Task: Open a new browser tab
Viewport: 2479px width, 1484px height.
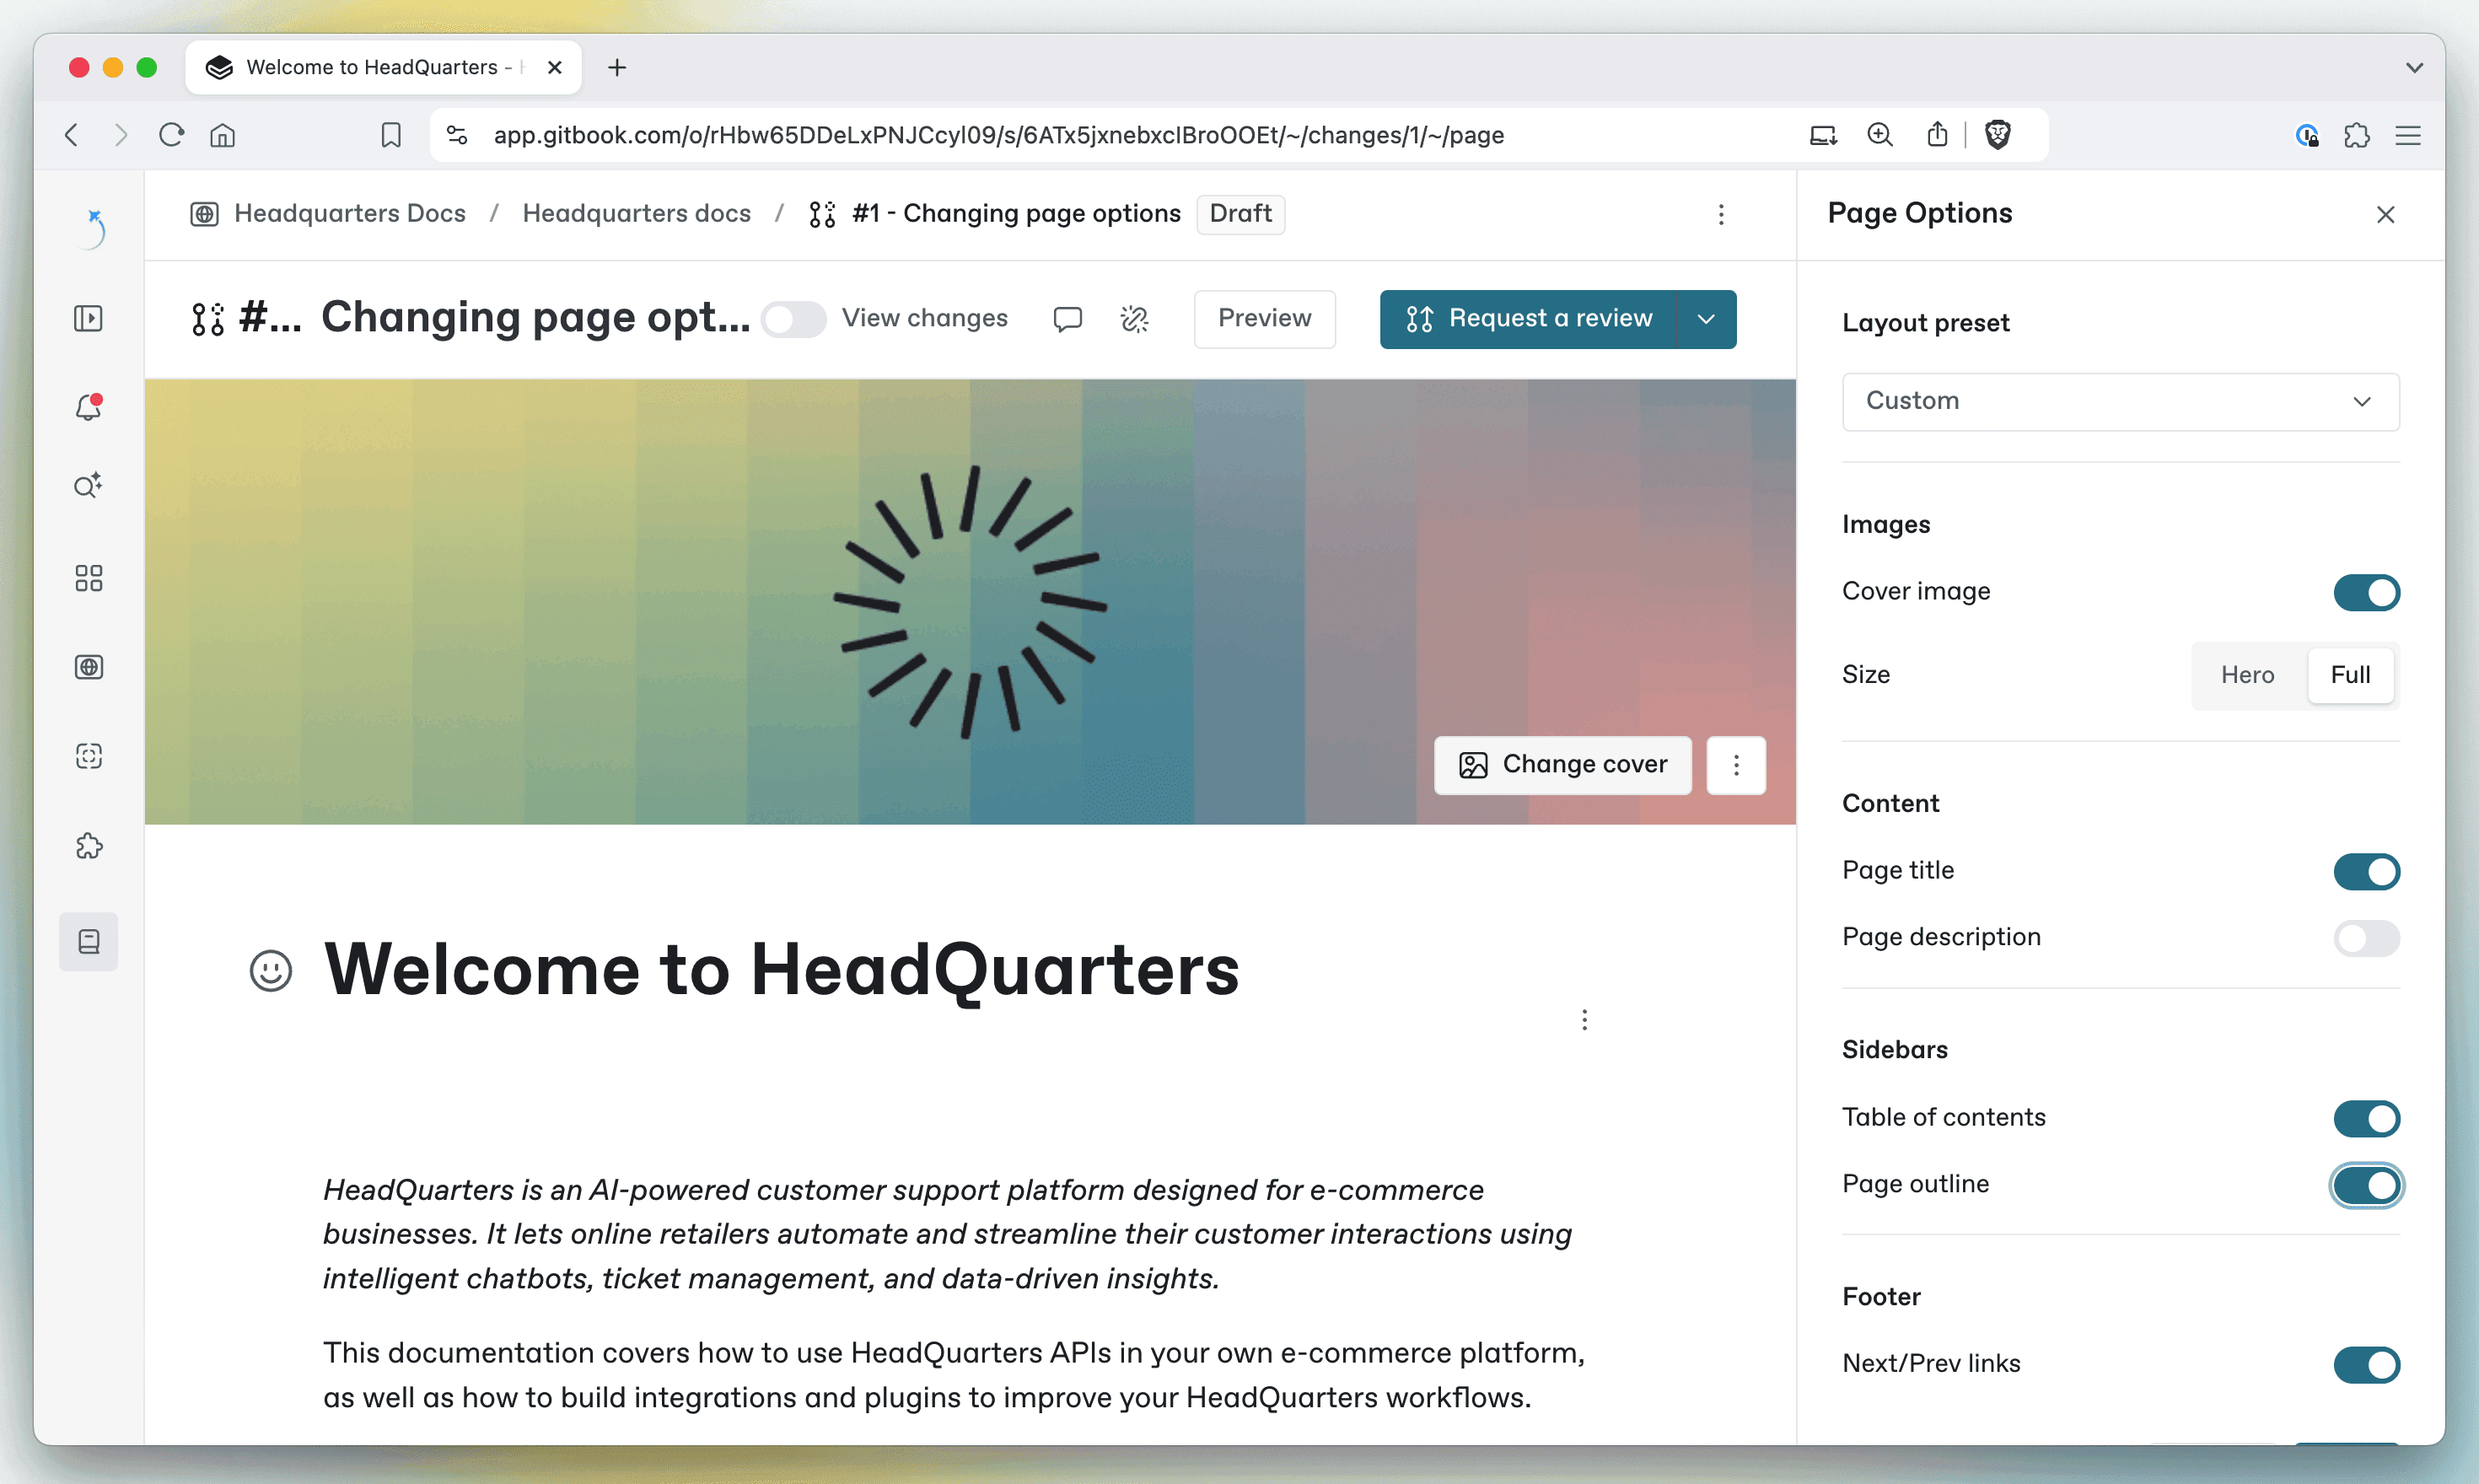Action: [617, 67]
